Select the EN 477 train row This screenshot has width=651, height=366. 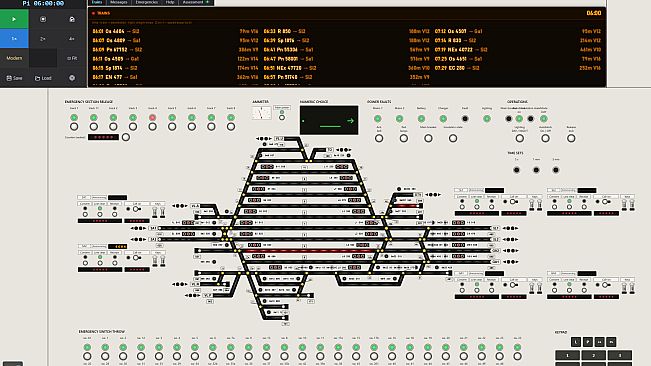175,77
